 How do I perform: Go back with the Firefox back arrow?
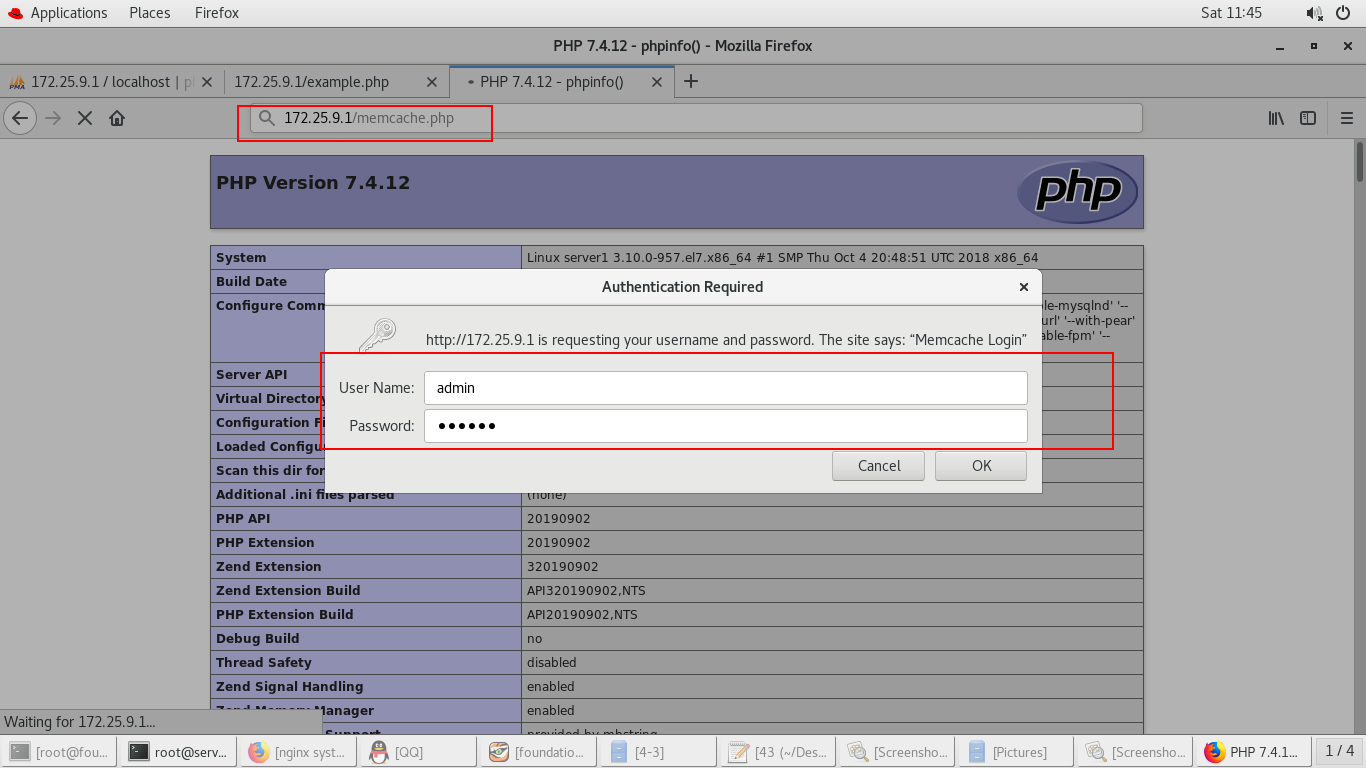(x=20, y=118)
